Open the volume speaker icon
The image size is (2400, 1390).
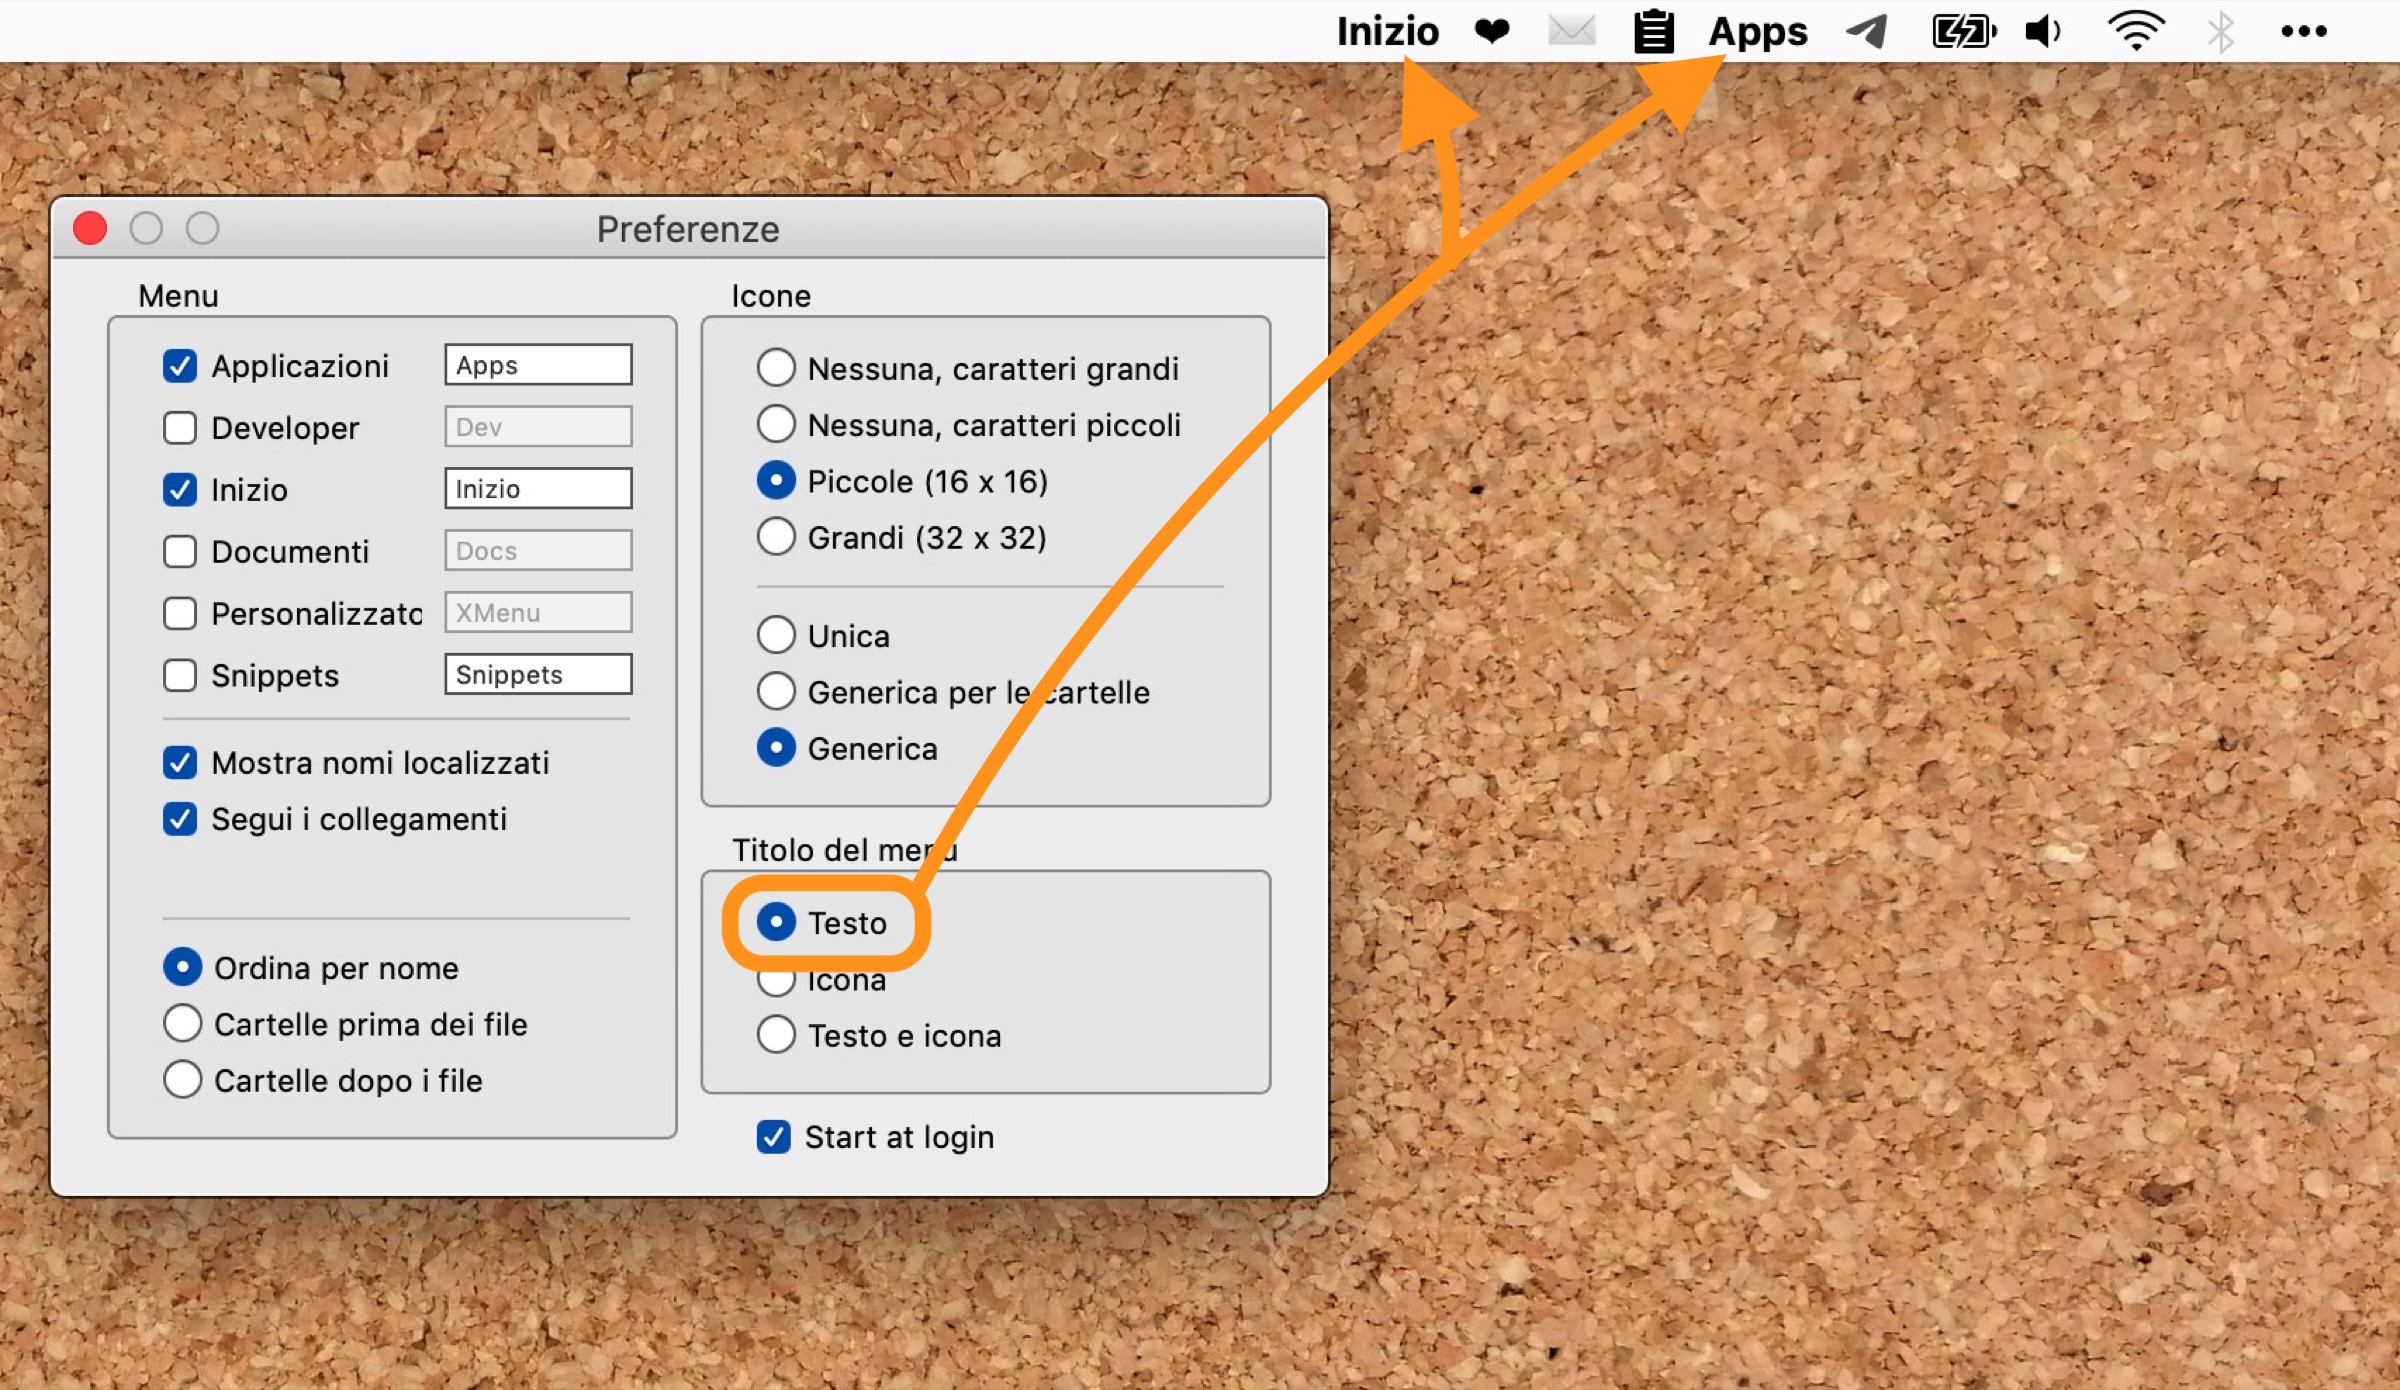2043,32
